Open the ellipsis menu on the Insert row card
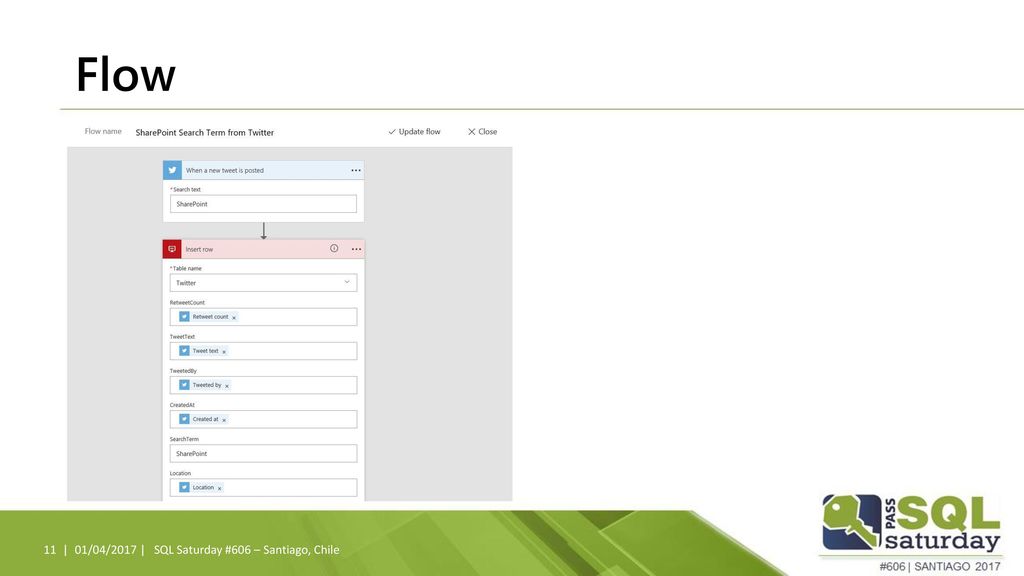This screenshot has height=576, width=1024. tap(356, 249)
